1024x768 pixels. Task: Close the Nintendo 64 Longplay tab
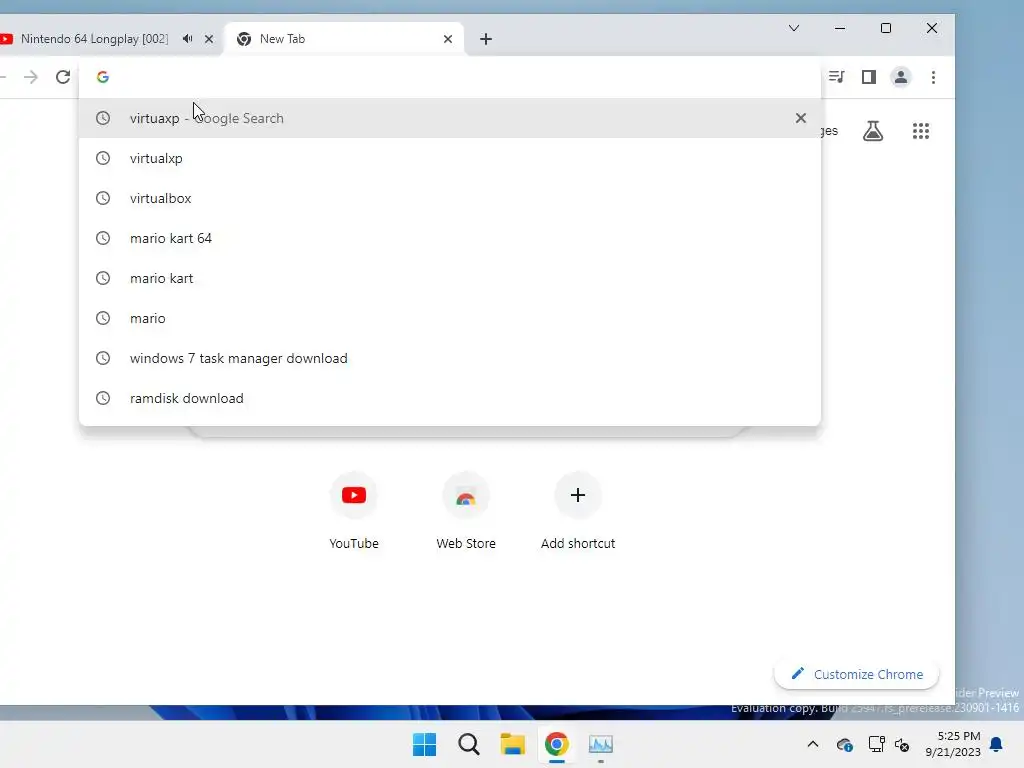[x=209, y=39]
